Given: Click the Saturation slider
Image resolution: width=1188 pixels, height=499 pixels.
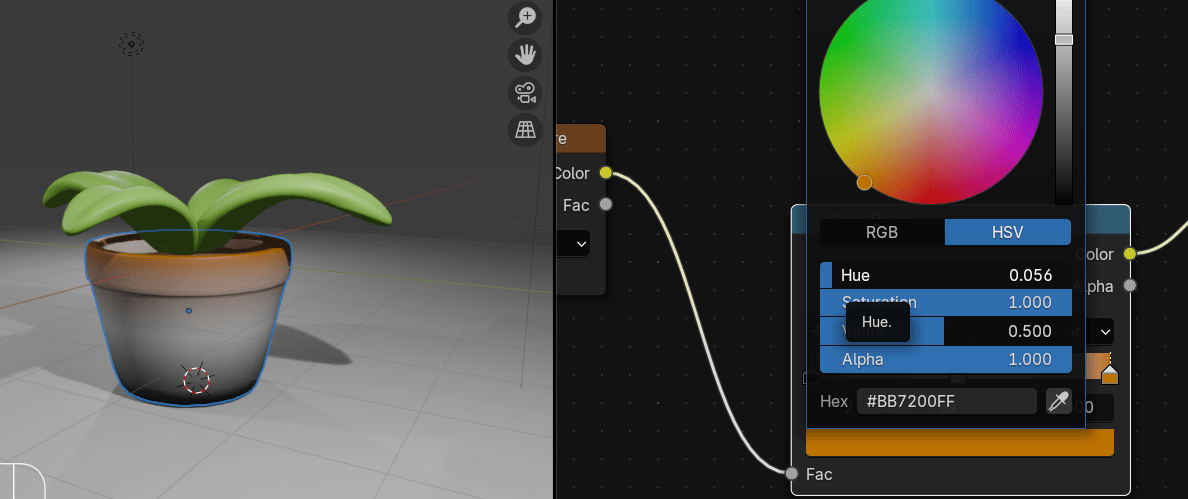Looking at the screenshot, I should coord(945,302).
